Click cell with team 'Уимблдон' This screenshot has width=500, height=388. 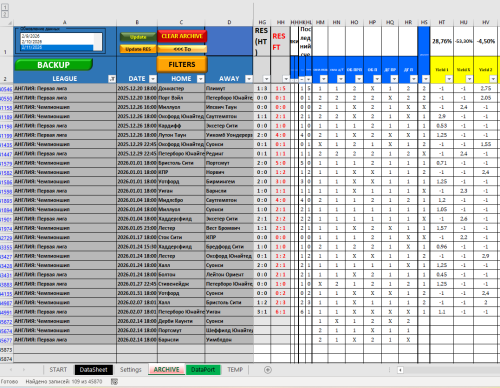pos(229,340)
